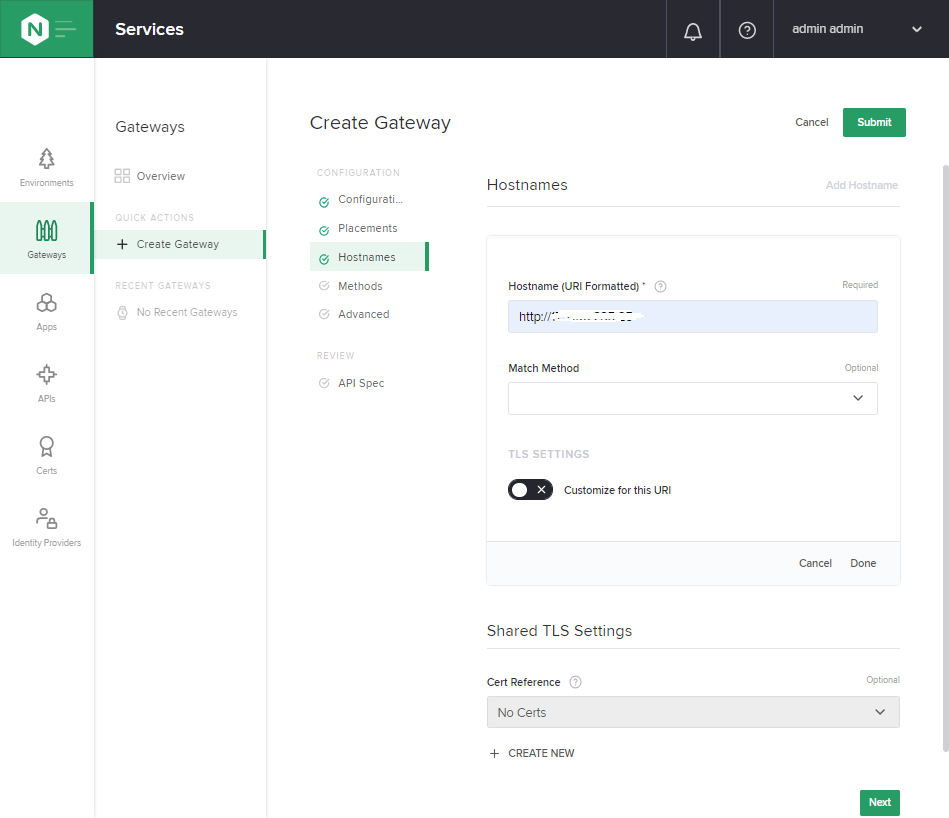This screenshot has height=818, width=949.
Task: Cancel the hostname card edit
Action: pyautogui.click(x=815, y=563)
